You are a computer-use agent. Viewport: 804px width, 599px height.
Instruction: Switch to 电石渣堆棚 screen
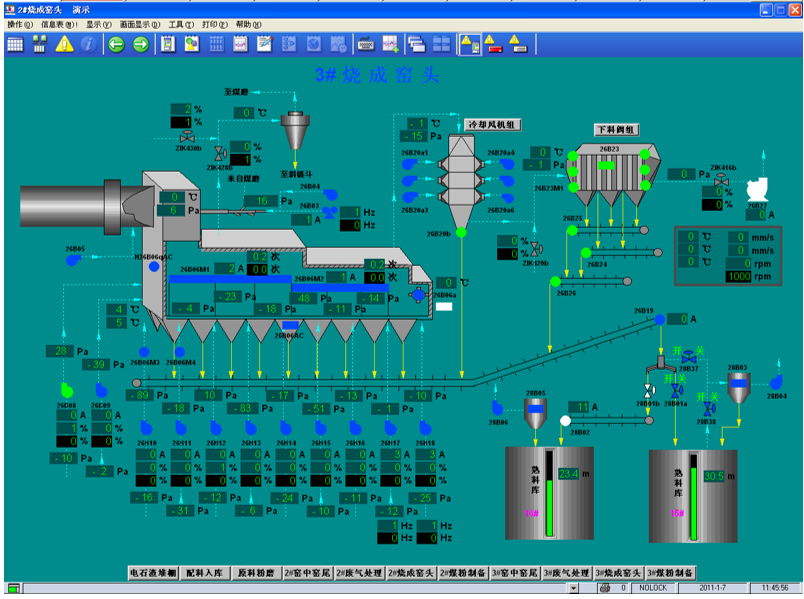[153, 573]
